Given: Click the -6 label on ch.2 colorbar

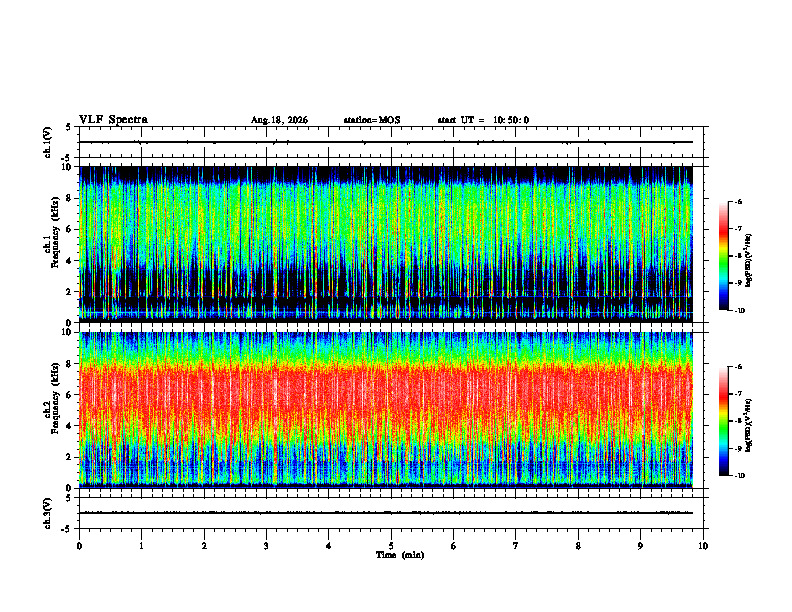Looking at the screenshot, I should [x=738, y=367].
